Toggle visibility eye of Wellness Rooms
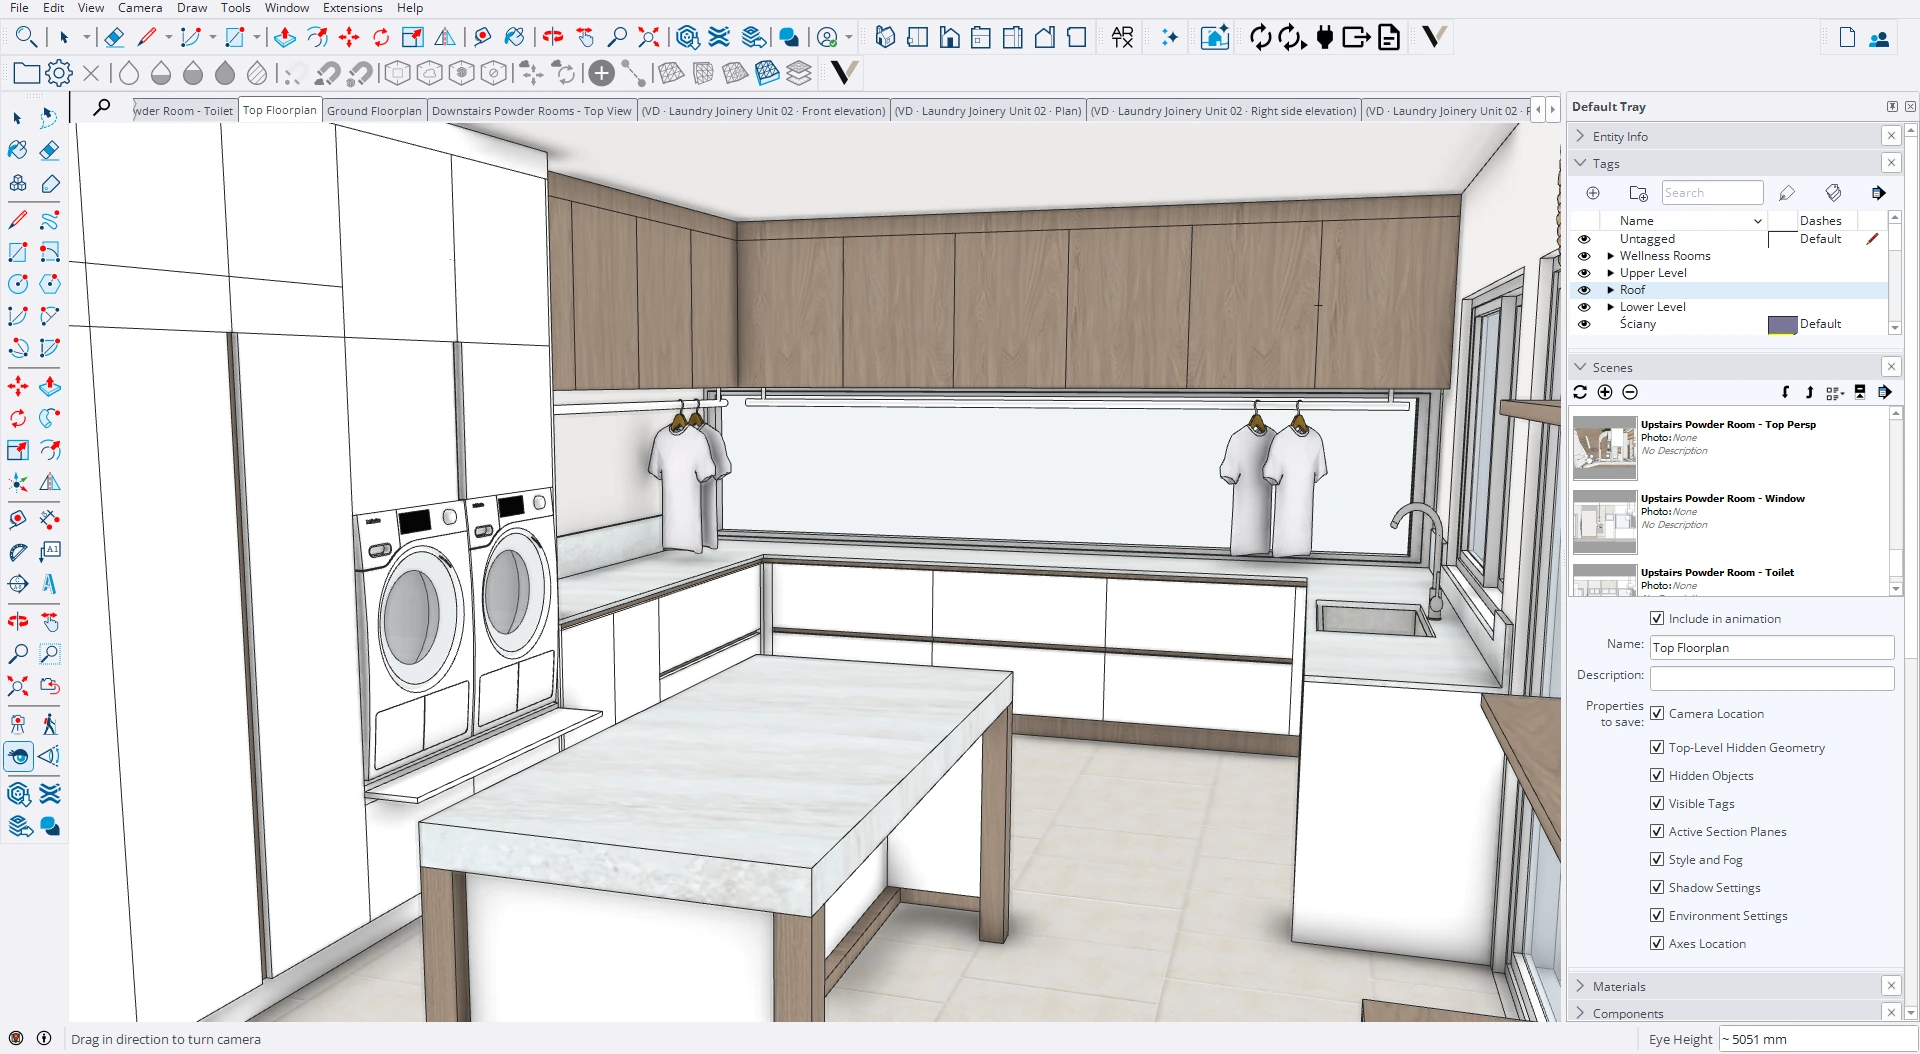The width and height of the screenshot is (1920, 1054). point(1584,256)
